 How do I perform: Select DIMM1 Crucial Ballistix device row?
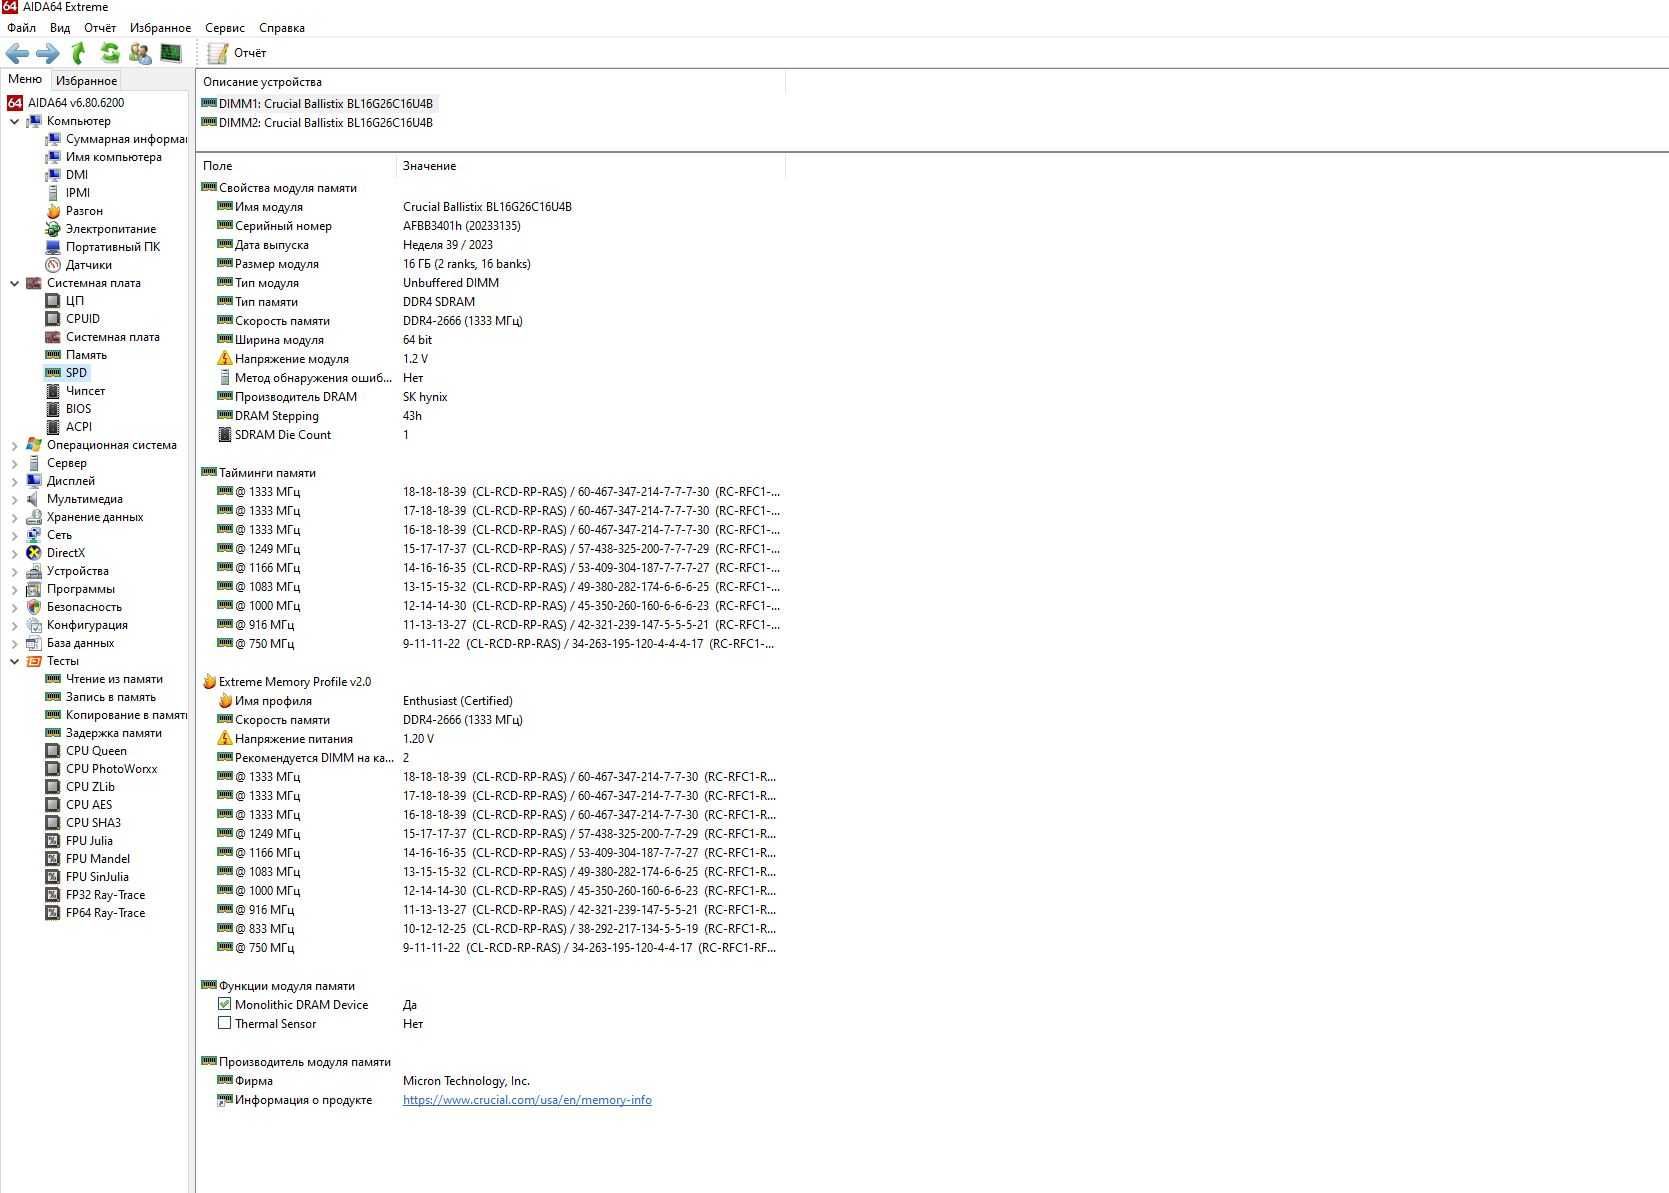pyautogui.click(x=318, y=104)
